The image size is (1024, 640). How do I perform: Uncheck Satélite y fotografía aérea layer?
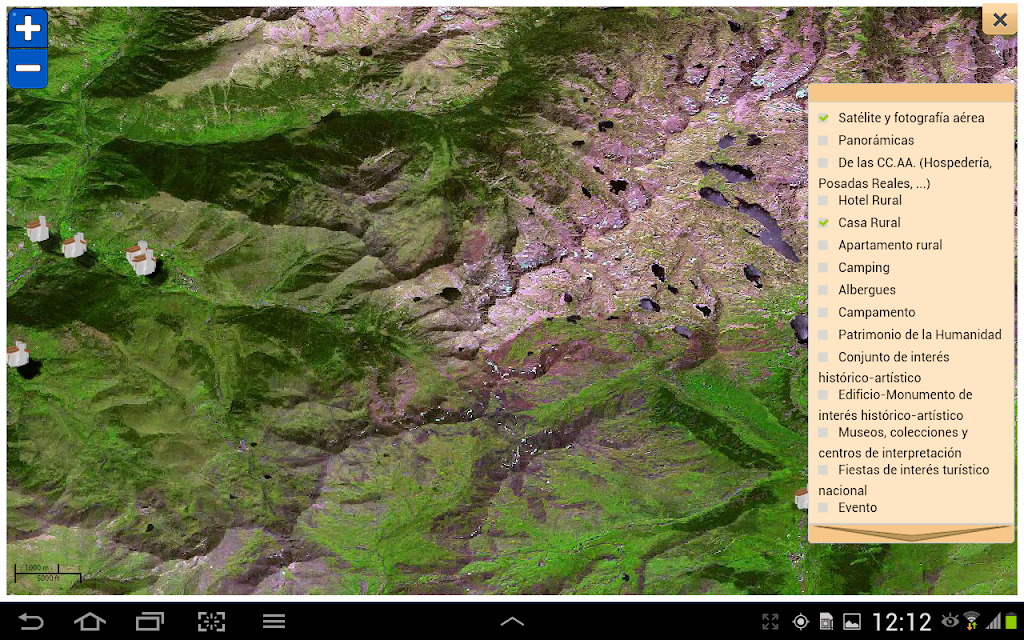click(823, 118)
